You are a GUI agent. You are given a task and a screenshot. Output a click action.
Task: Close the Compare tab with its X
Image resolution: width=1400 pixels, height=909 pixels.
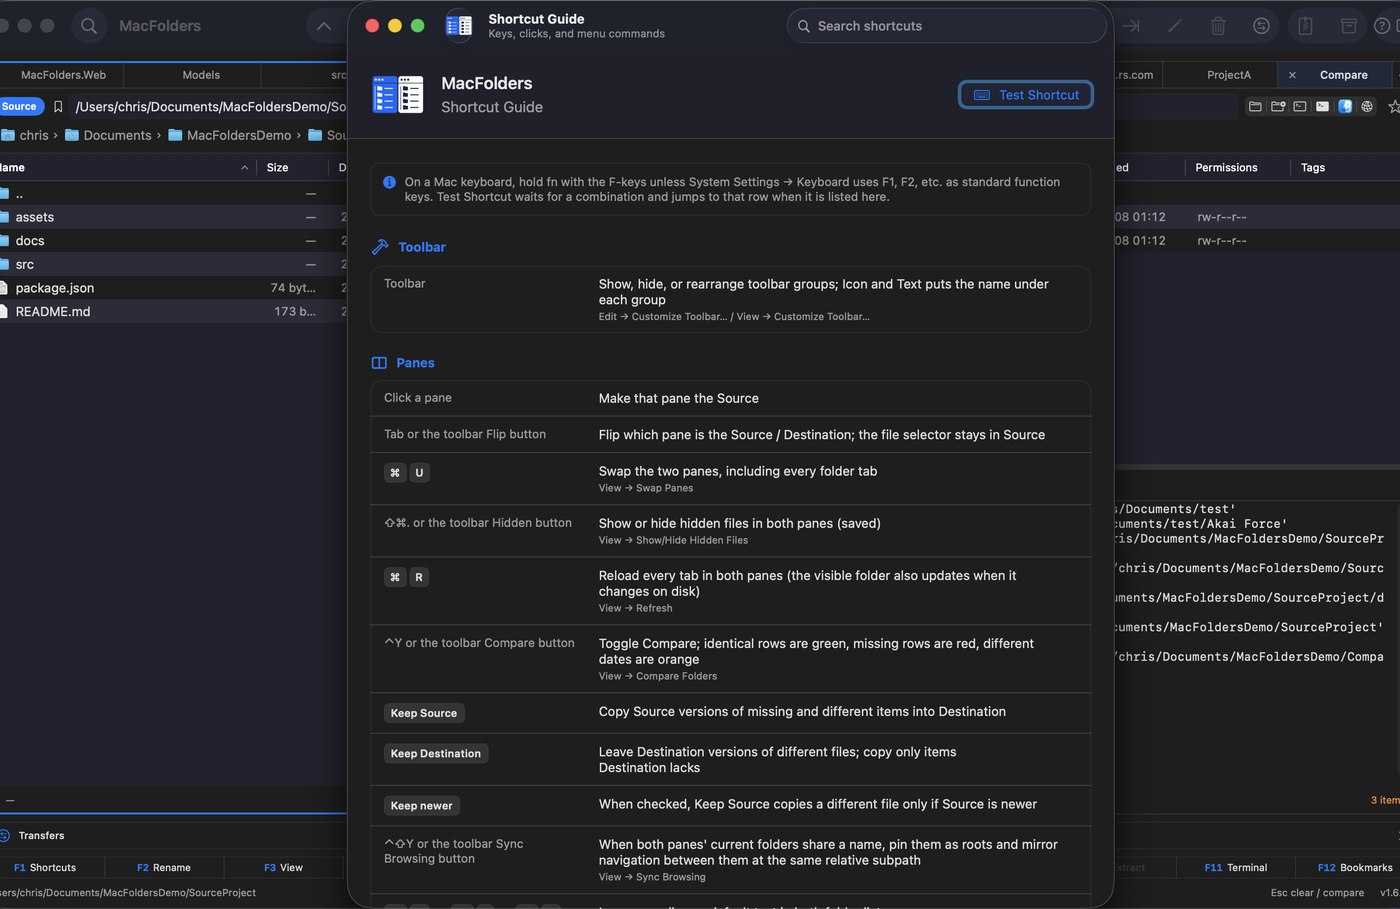tap(1292, 75)
